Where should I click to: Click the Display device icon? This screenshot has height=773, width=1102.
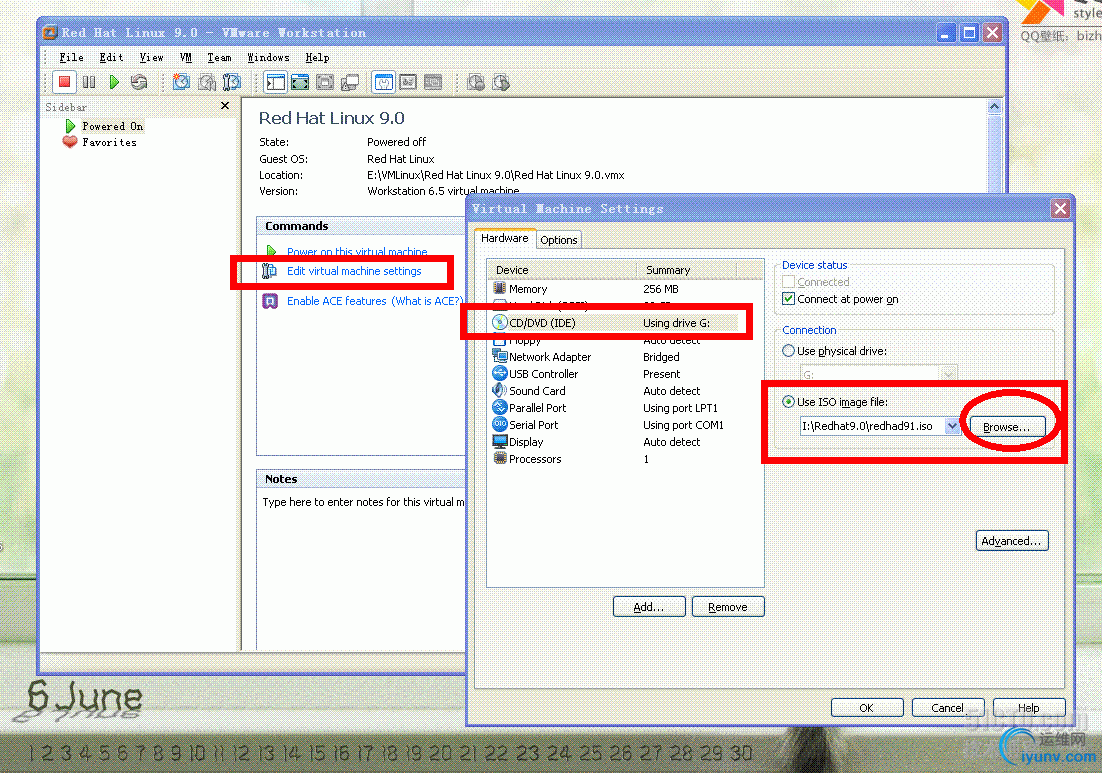pos(500,441)
